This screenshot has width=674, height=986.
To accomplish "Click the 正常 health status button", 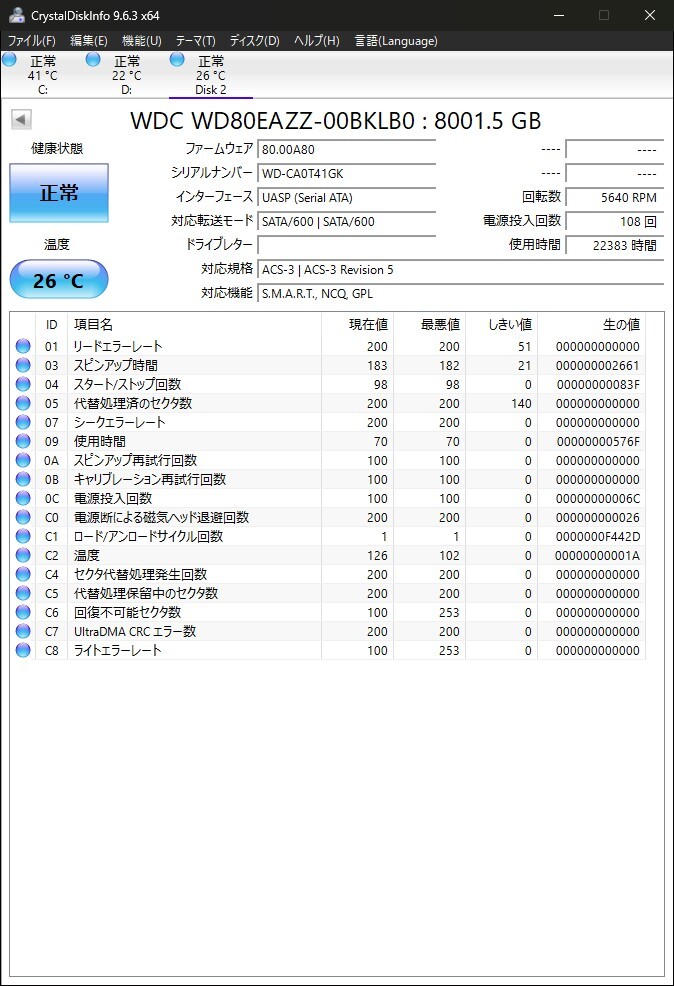I will [x=59, y=193].
